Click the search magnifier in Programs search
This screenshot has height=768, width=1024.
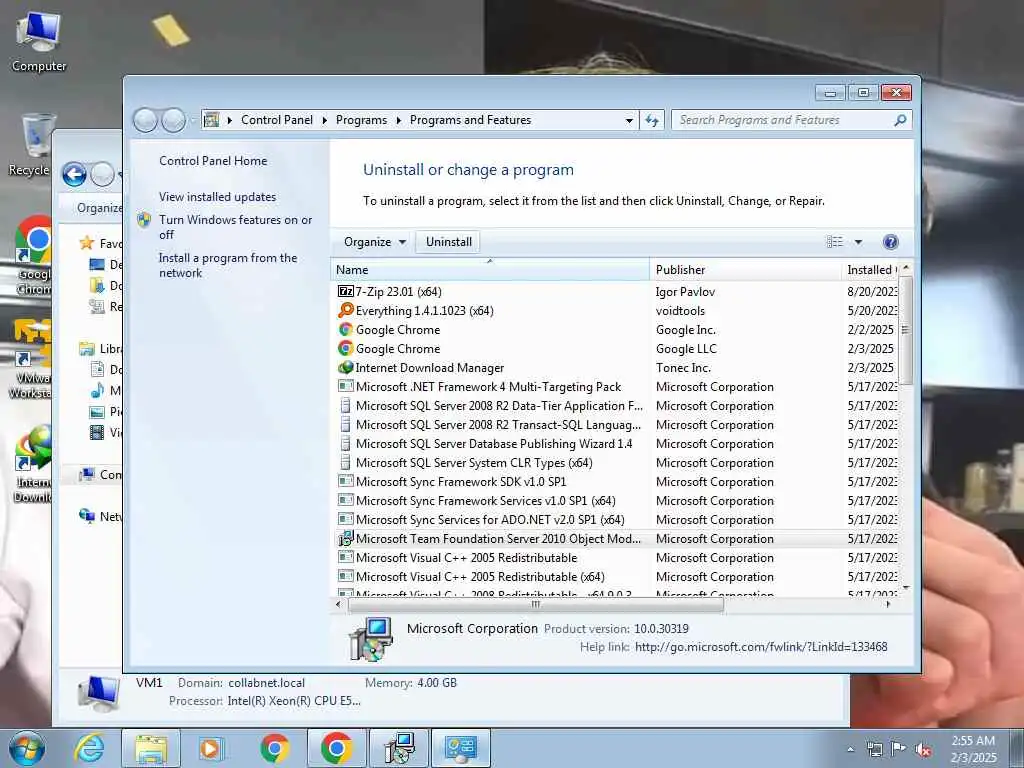(x=900, y=120)
